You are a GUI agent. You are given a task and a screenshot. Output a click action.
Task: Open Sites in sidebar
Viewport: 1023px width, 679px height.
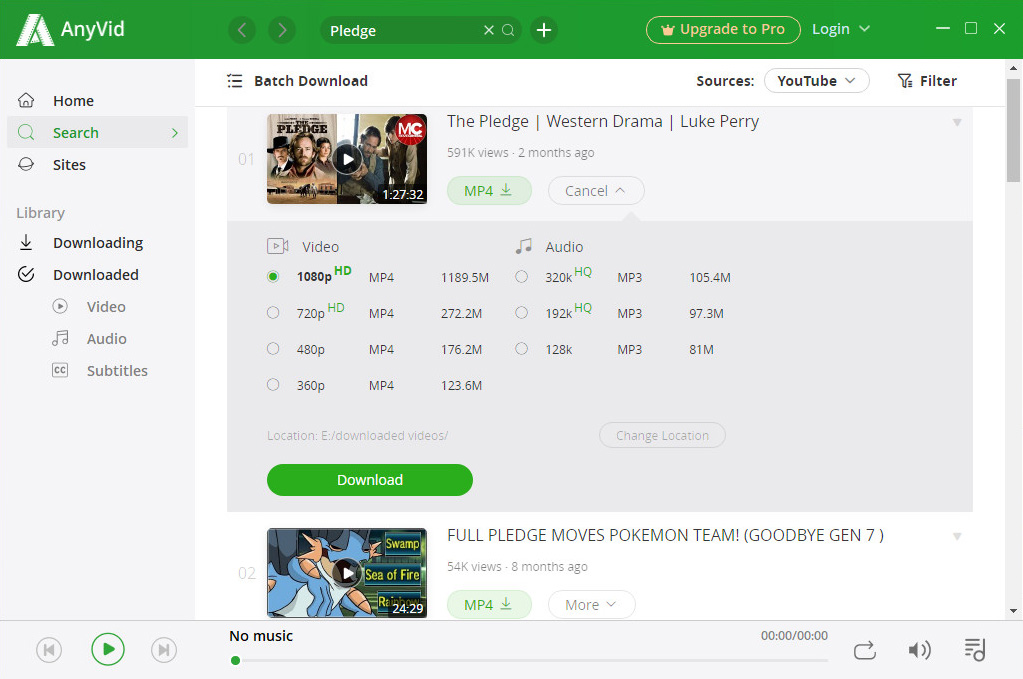pos(97,164)
